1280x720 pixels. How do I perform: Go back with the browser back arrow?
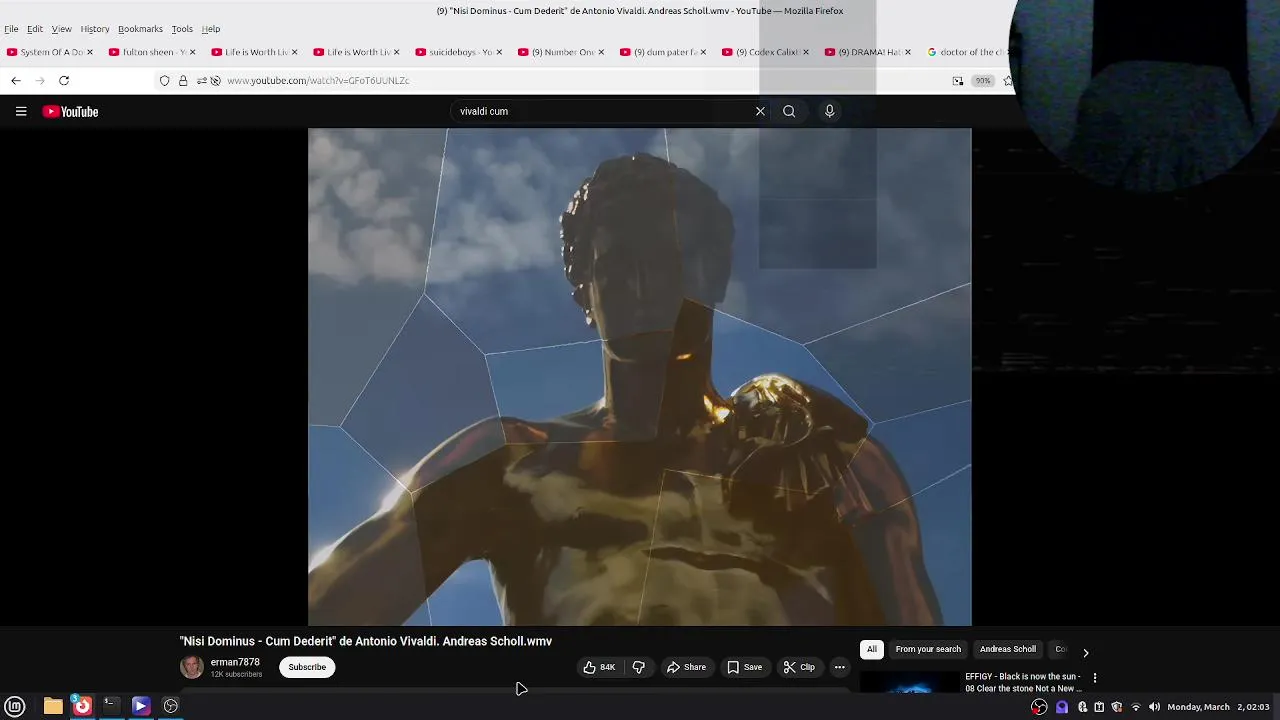(x=16, y=80)
